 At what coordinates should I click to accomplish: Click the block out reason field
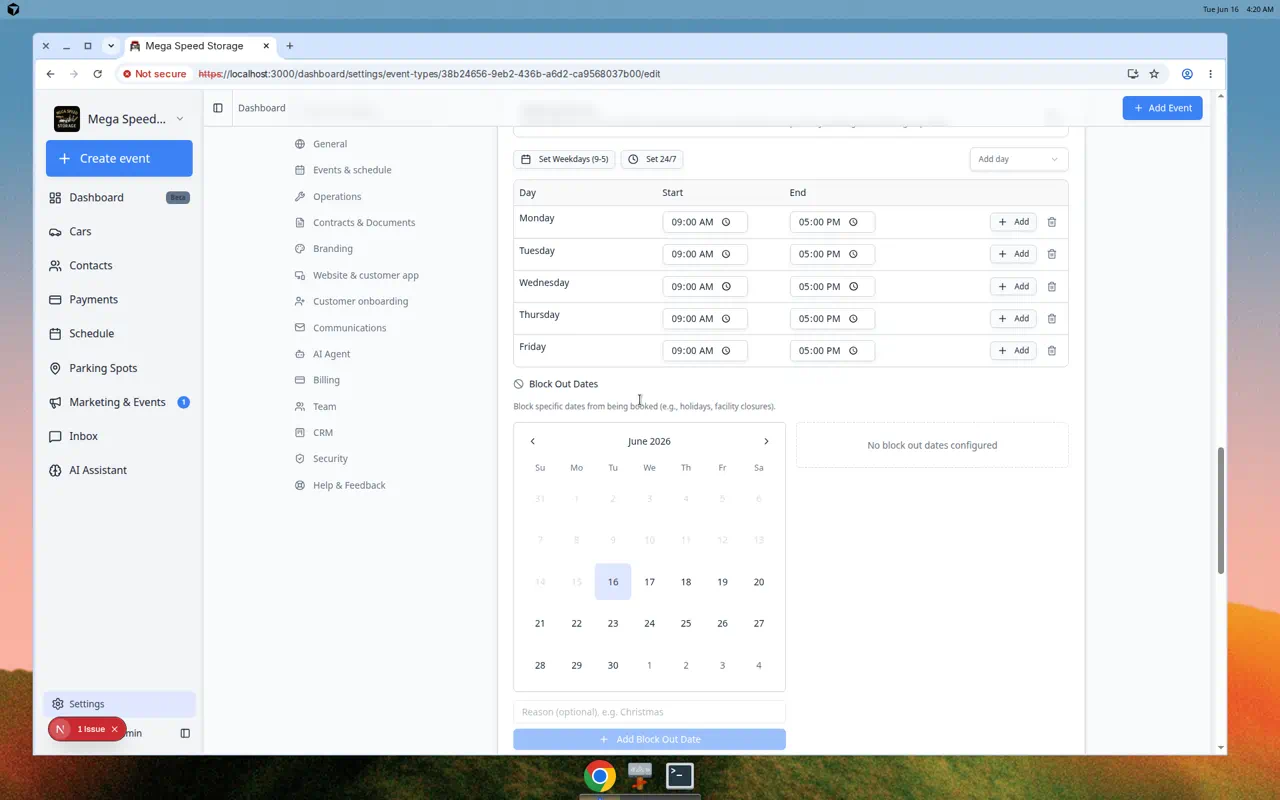tap(649, 712)
